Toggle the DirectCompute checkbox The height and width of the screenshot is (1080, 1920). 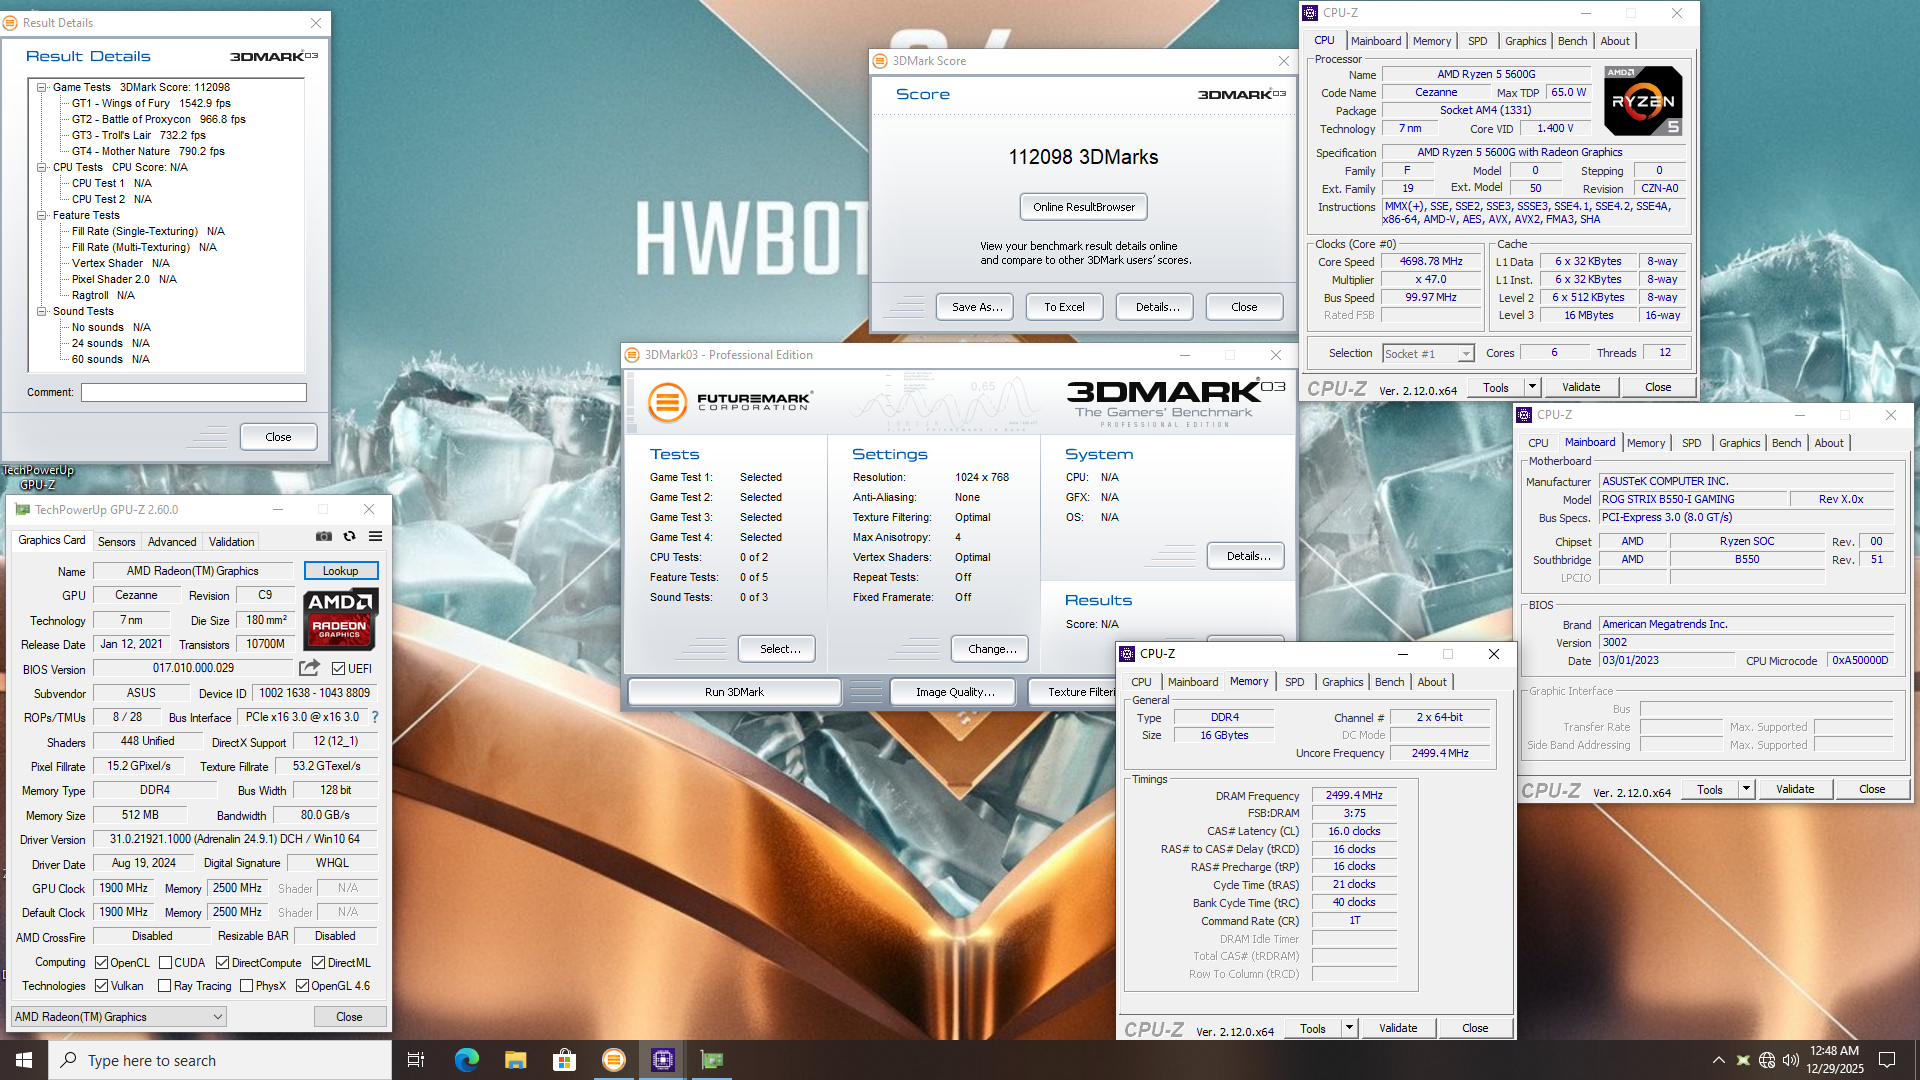pyautogui.click(x=223, y=963)
